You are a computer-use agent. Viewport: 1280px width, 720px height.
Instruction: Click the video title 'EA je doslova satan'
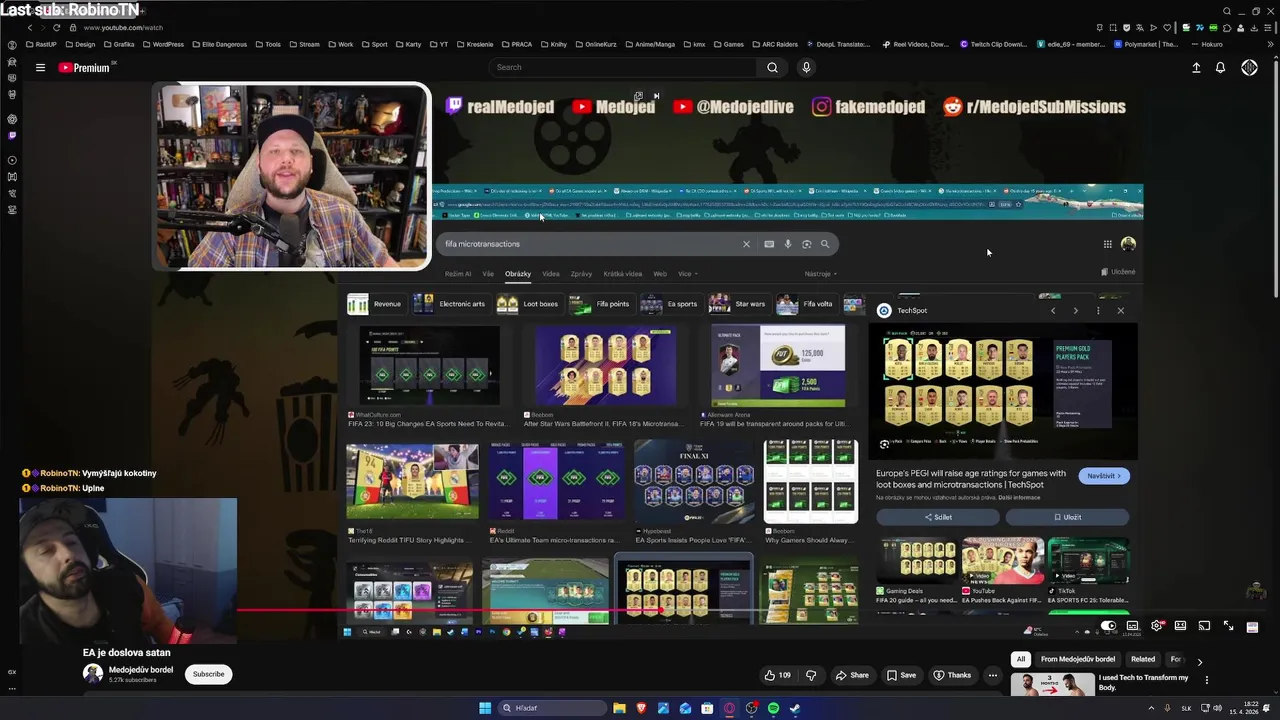[x=126, y=652]
